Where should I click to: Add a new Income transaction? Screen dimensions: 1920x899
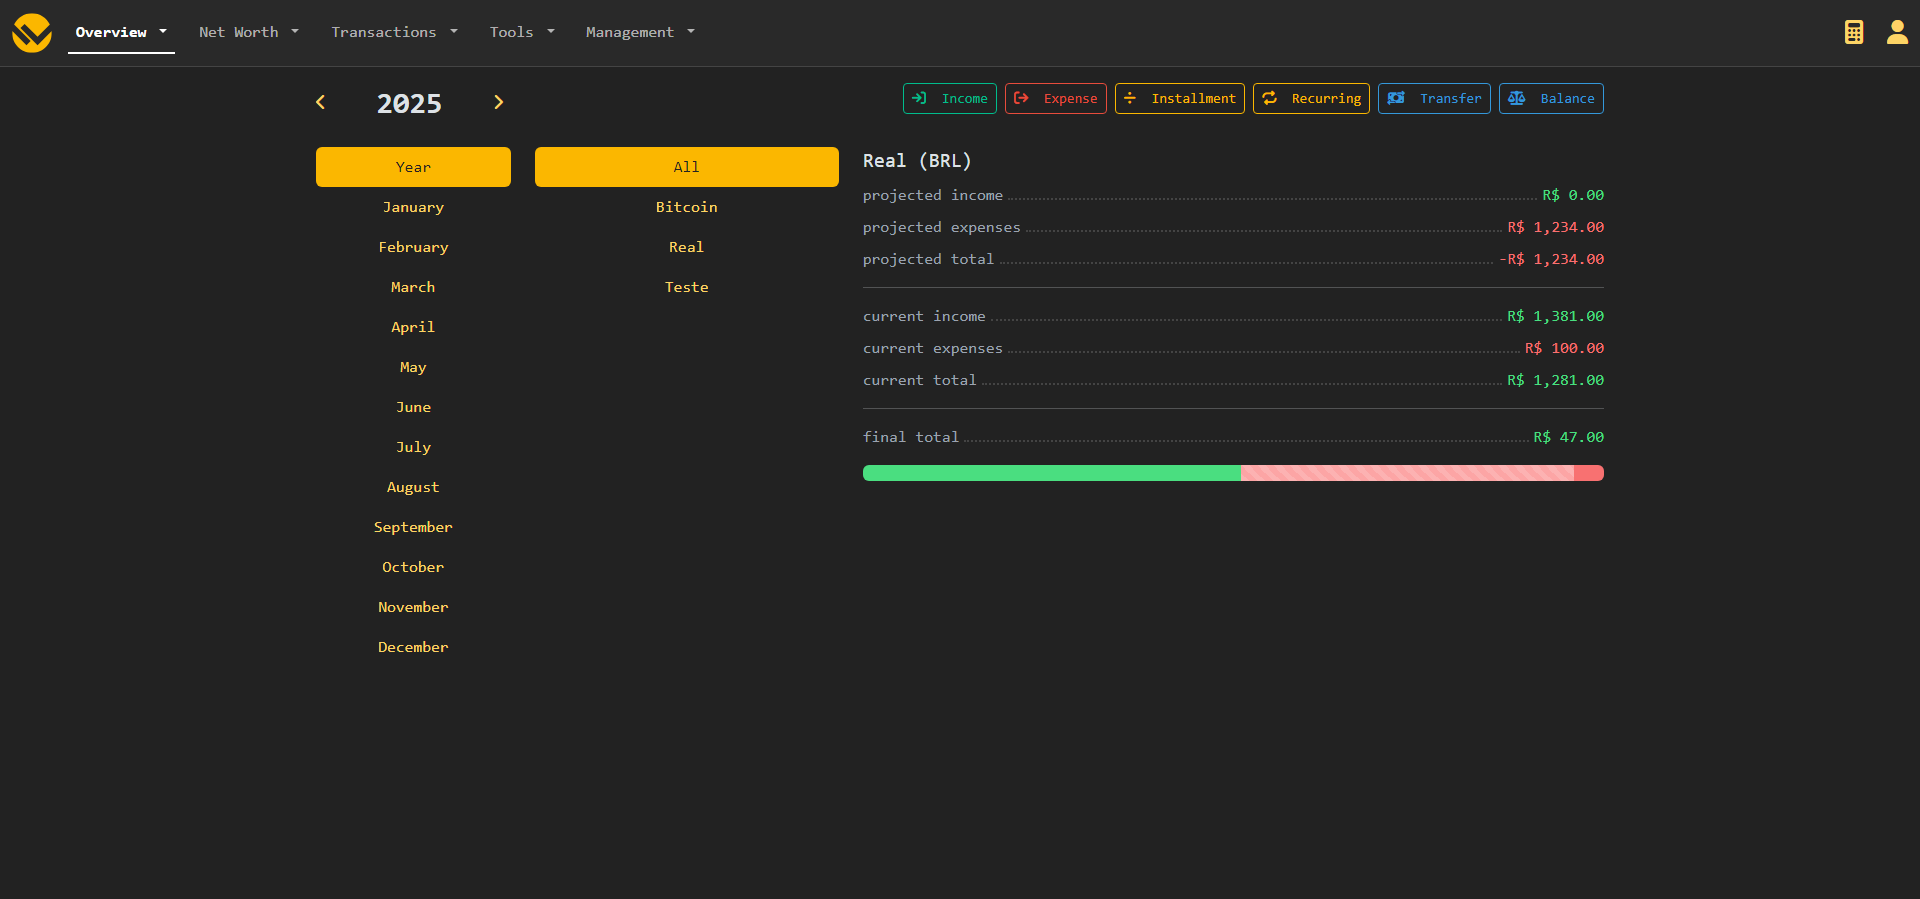(949, 98)
